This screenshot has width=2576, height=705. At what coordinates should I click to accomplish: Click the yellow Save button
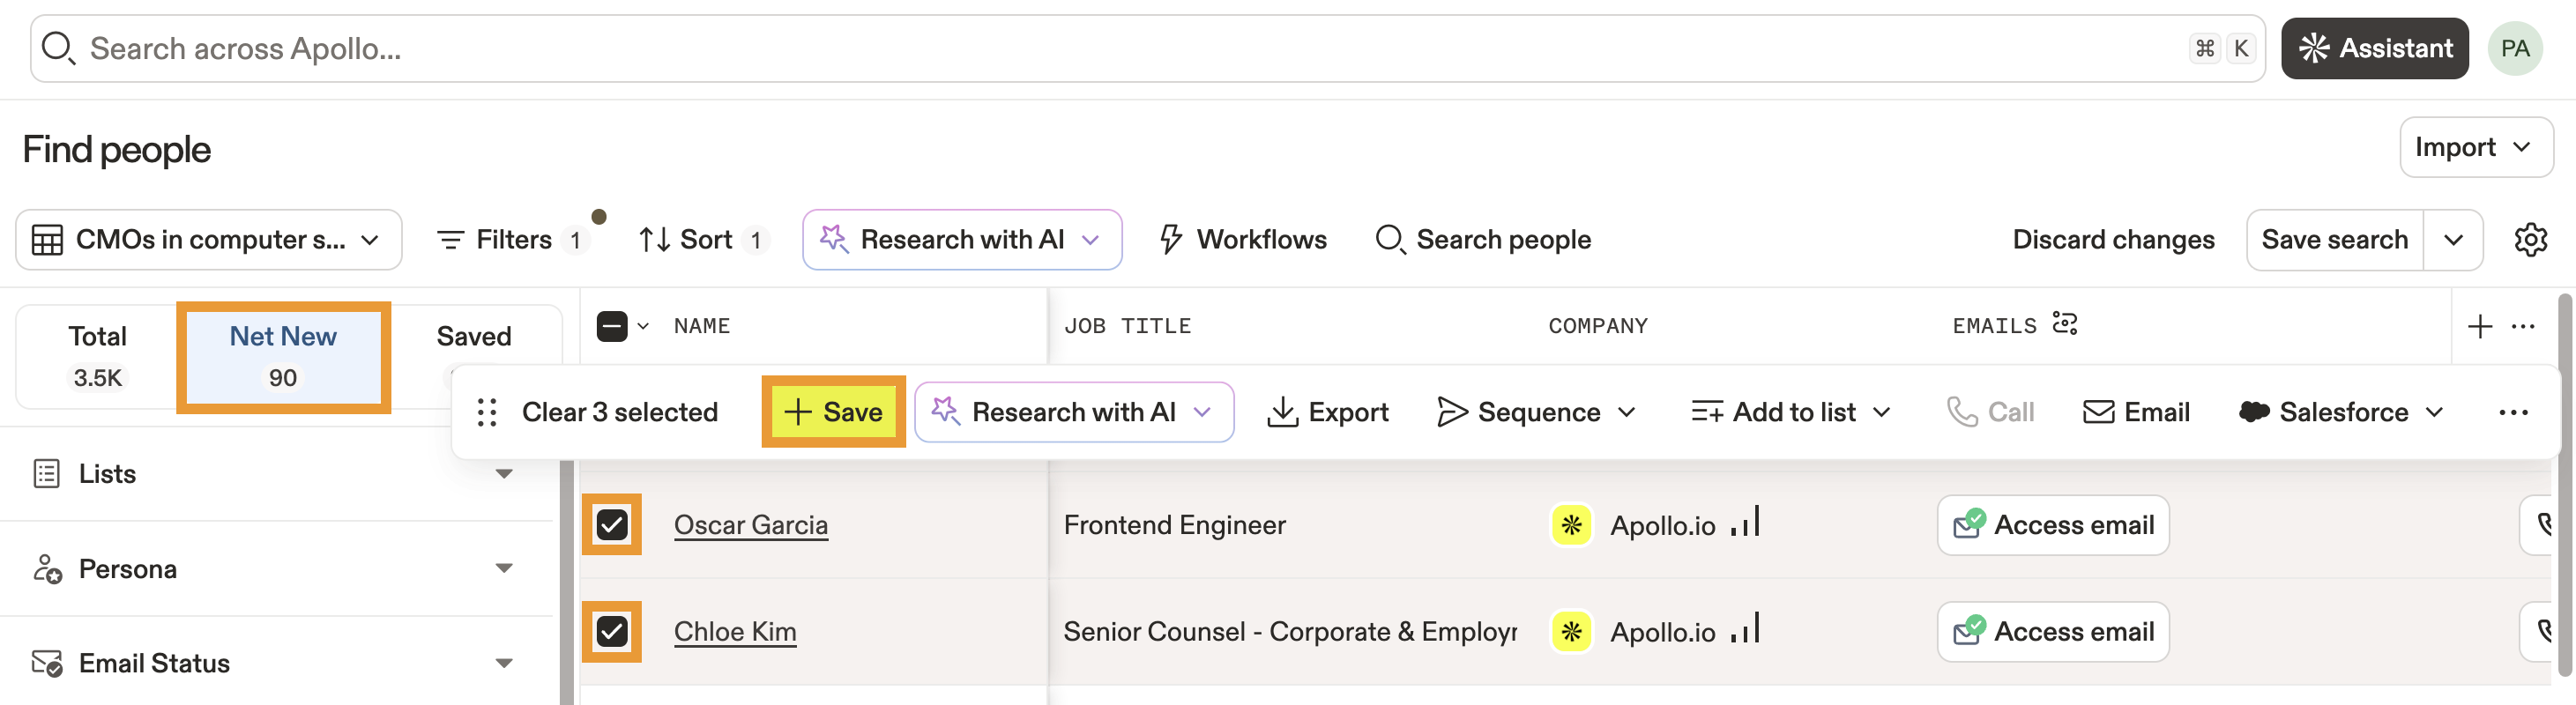[x=834, y=412]
